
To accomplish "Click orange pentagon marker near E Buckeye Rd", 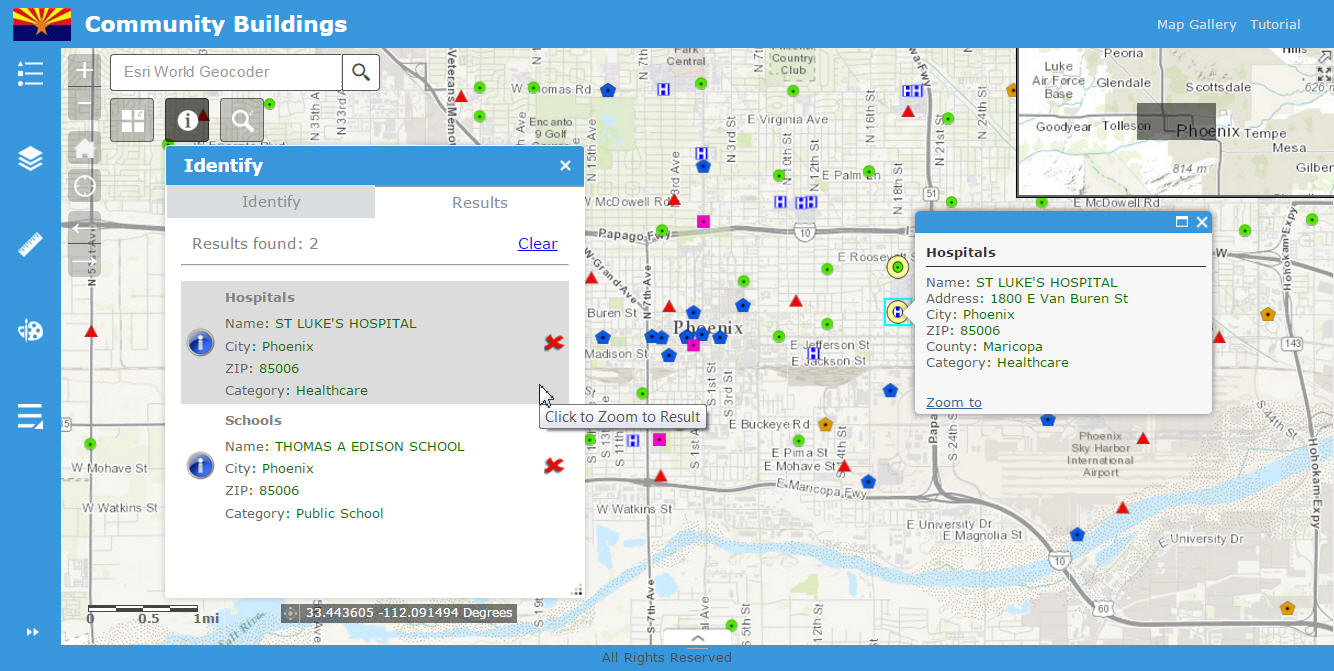I will [825, 424].
